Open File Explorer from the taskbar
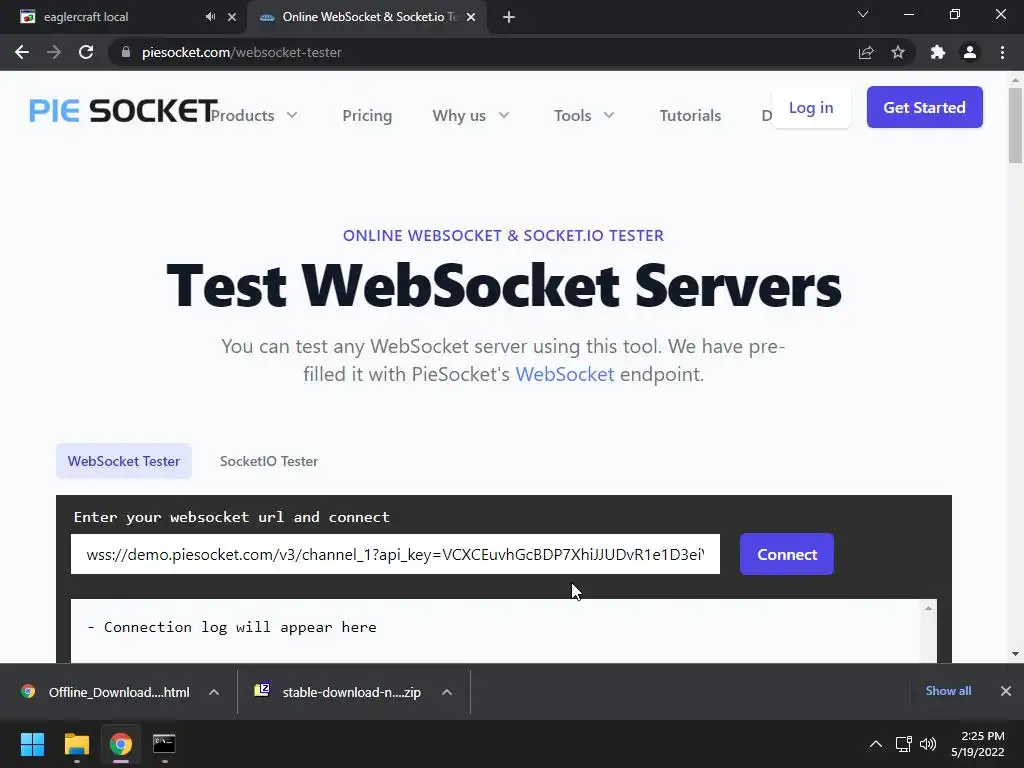 click(x=76, y=744)
